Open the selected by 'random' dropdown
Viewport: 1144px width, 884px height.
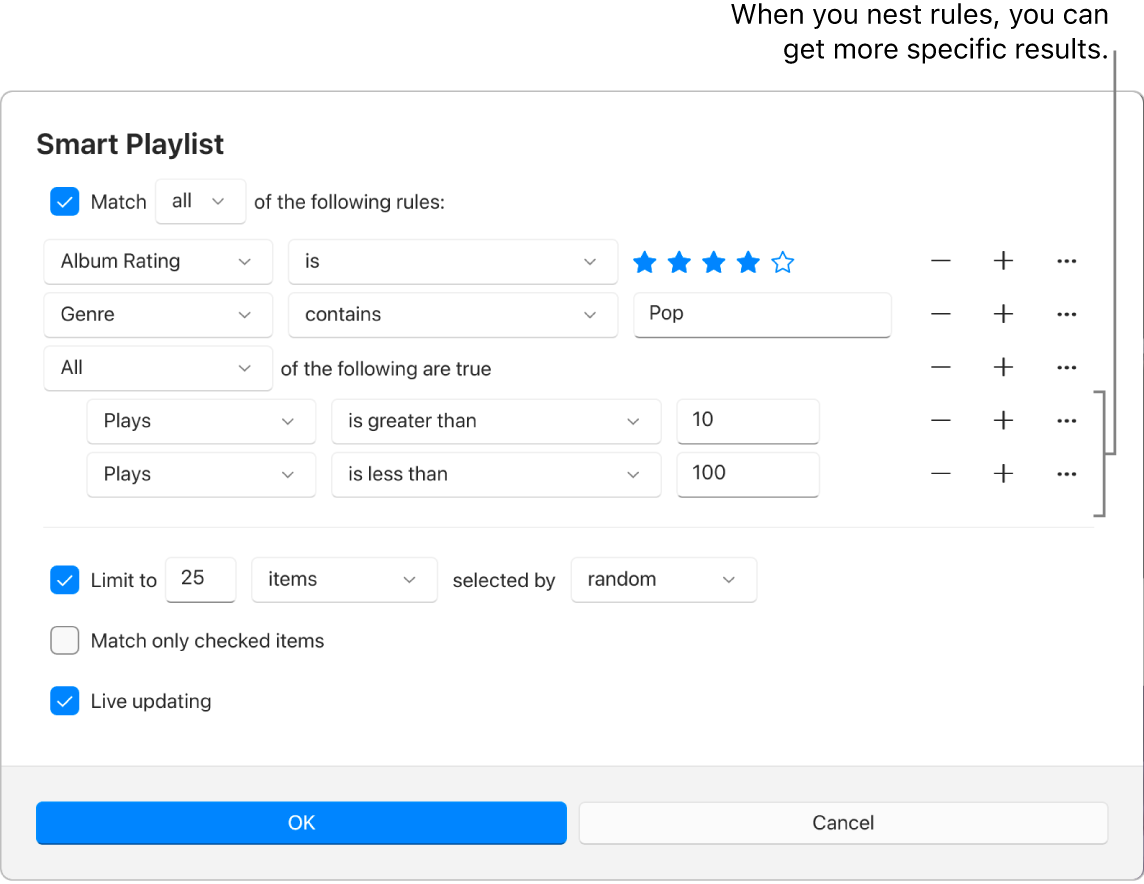[664, 580]
